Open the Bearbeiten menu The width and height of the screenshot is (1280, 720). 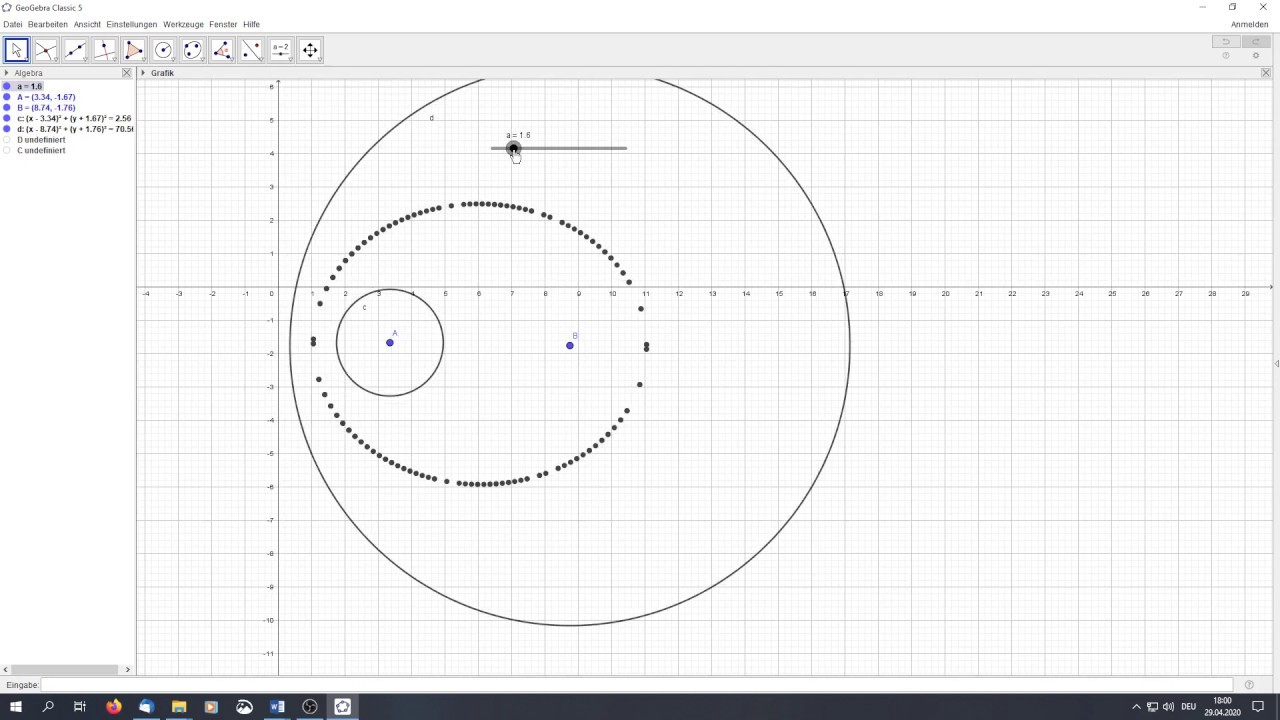tap(48, 24)
